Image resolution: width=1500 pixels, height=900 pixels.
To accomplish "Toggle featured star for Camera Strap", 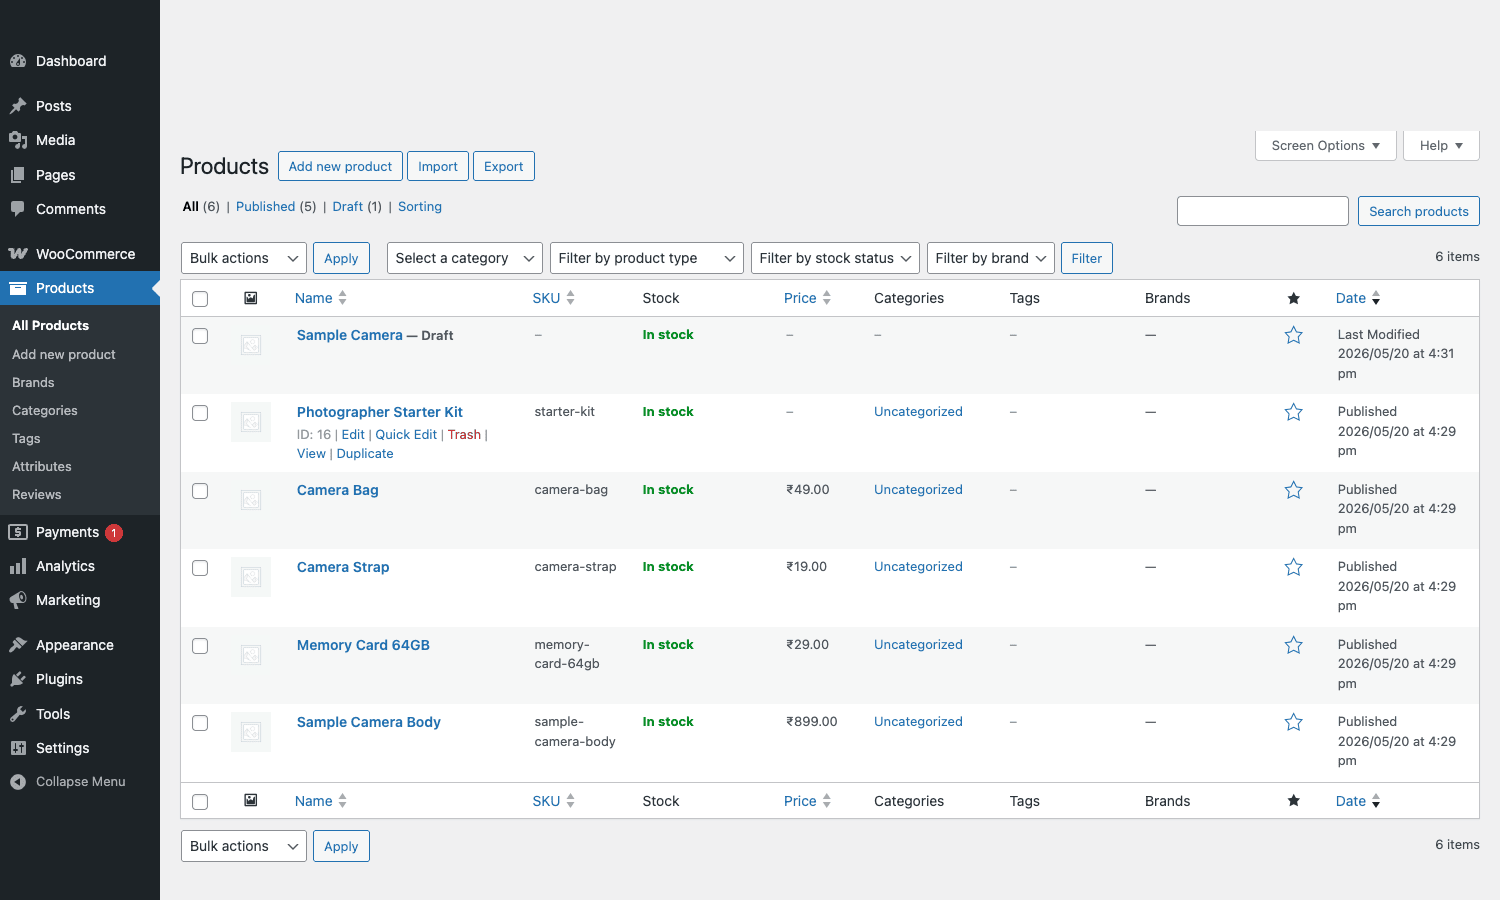I will click(x=1294, y=567).
